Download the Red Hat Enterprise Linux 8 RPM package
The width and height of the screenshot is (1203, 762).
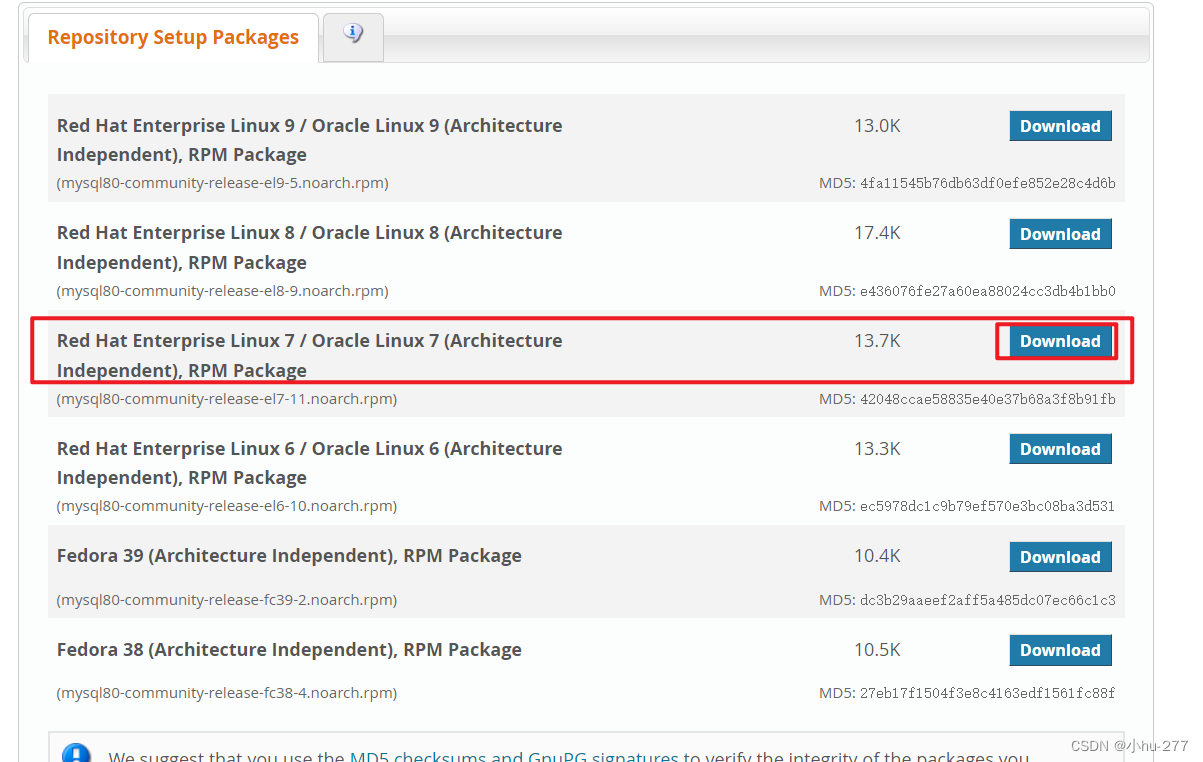[1060, 234]
